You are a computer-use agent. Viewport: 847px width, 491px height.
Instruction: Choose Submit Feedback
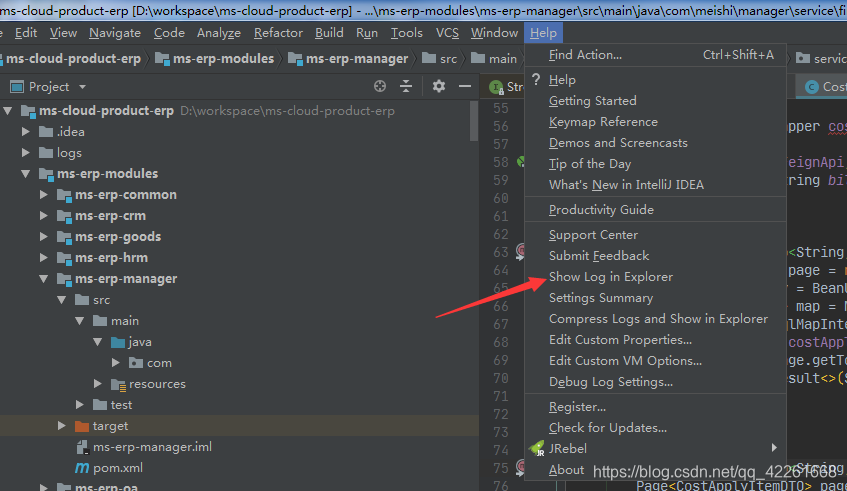point(655,255)
